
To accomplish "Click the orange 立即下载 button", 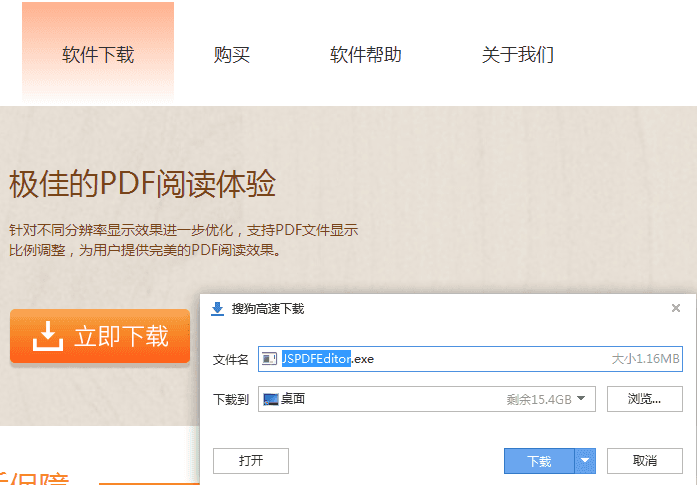I will (x=100, y=336).
